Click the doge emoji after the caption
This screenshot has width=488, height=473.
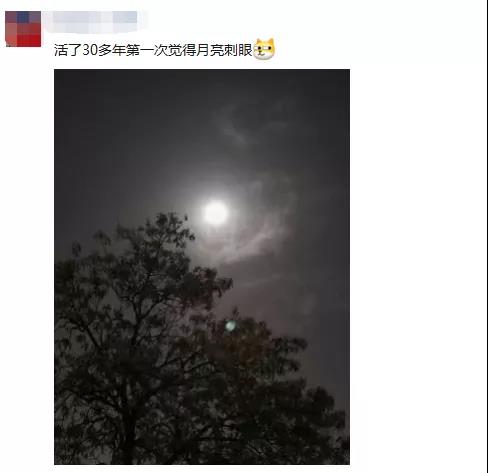click(x=264, y=49)
